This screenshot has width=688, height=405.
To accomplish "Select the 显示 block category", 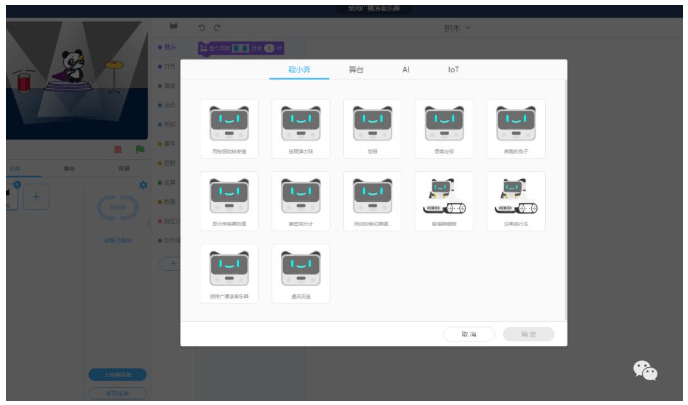I will (167, 47).
